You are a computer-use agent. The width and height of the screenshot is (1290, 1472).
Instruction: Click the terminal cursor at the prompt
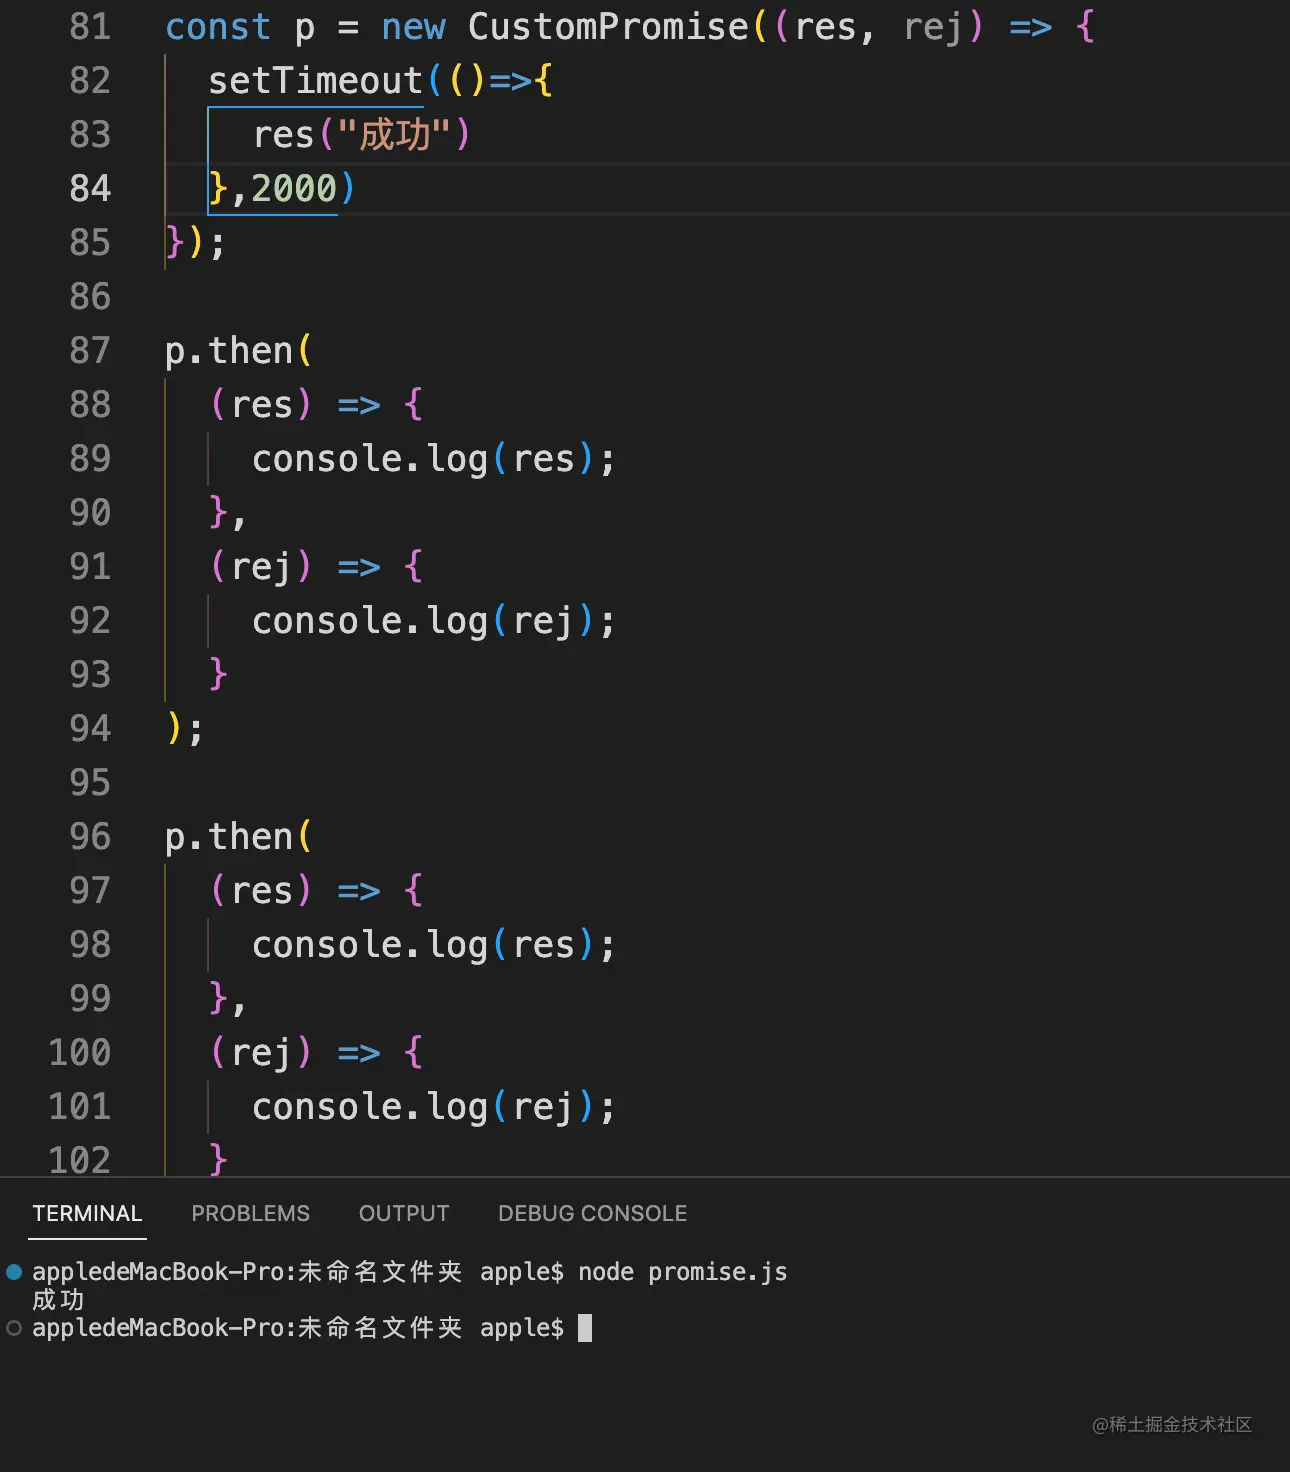coord(585,1328)
